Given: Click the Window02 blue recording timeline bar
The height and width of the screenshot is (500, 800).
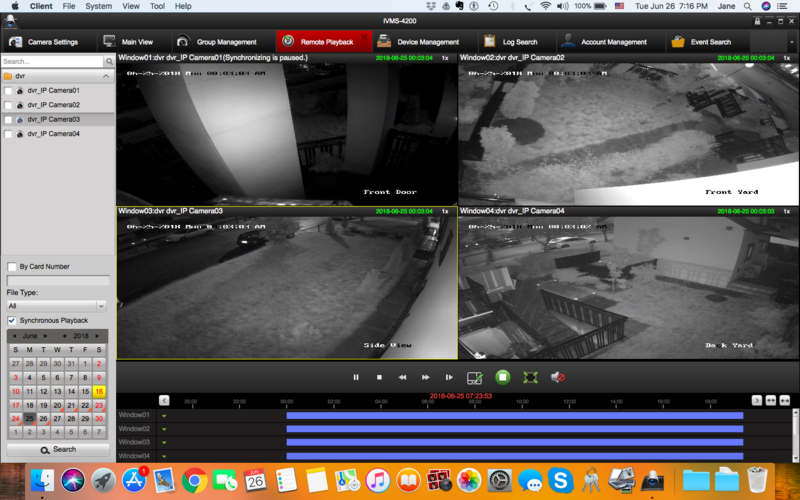Looking at the screenshot, I should click(x=515, y=429).
